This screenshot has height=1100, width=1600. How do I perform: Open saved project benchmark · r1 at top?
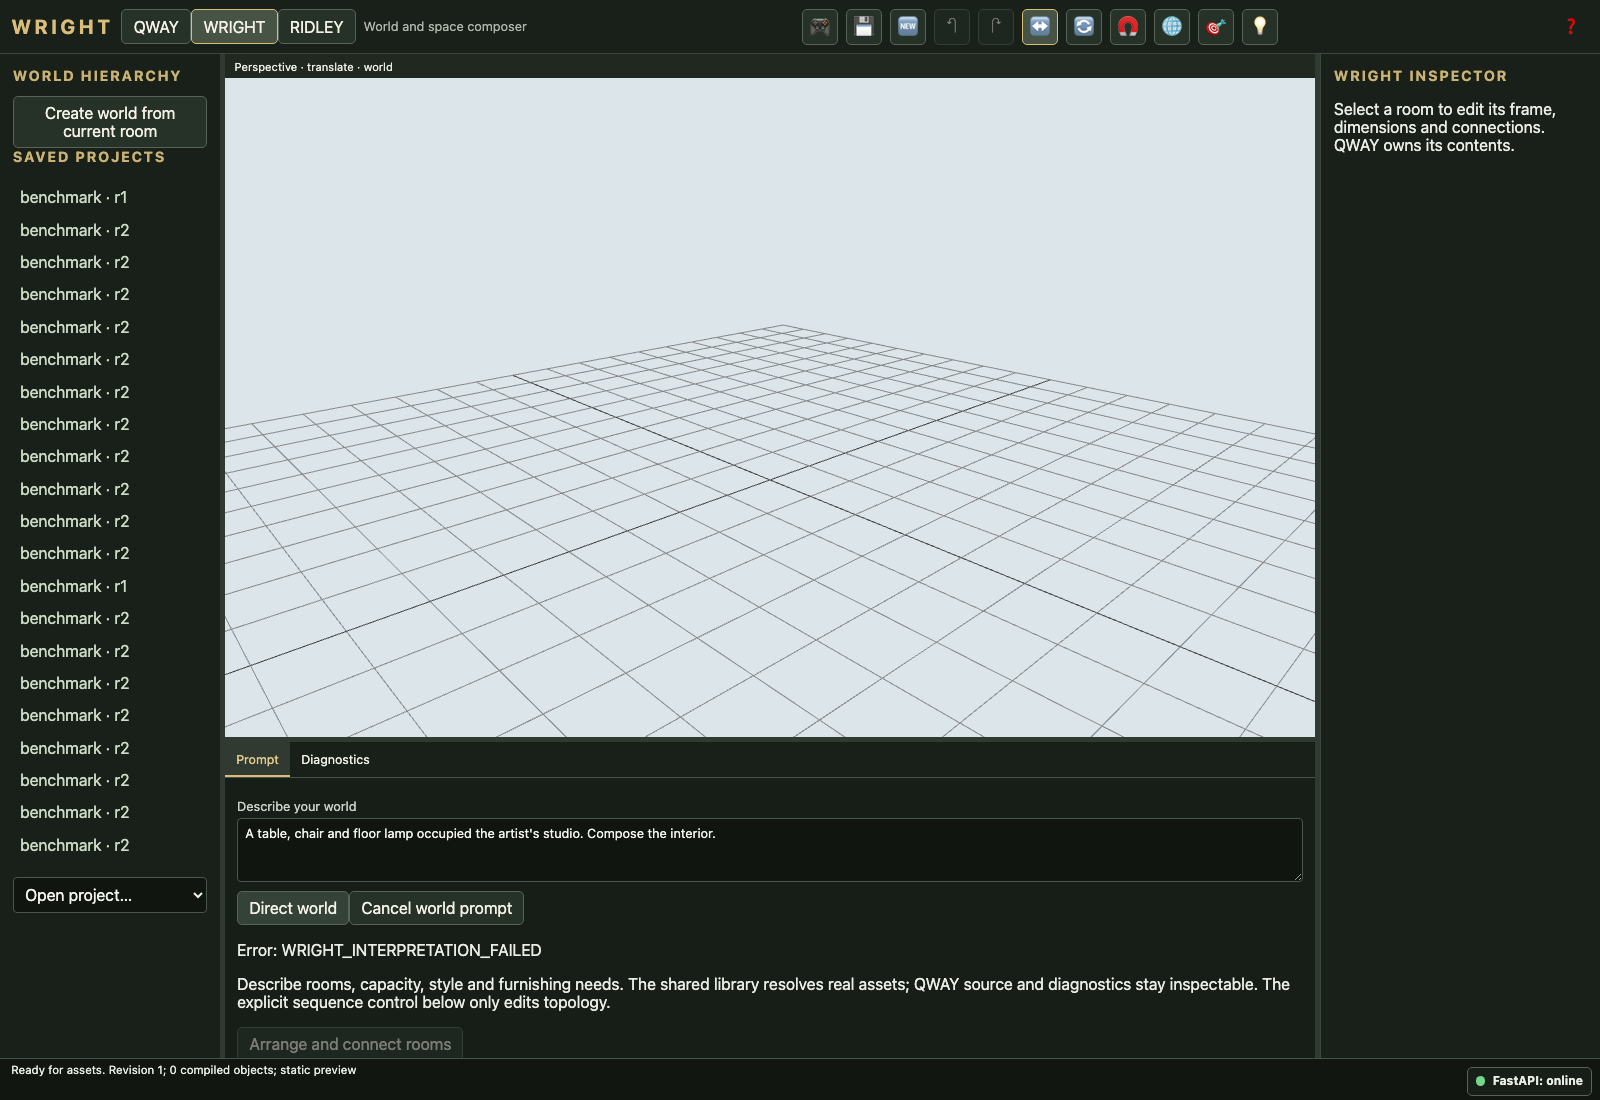click(74, 198)
